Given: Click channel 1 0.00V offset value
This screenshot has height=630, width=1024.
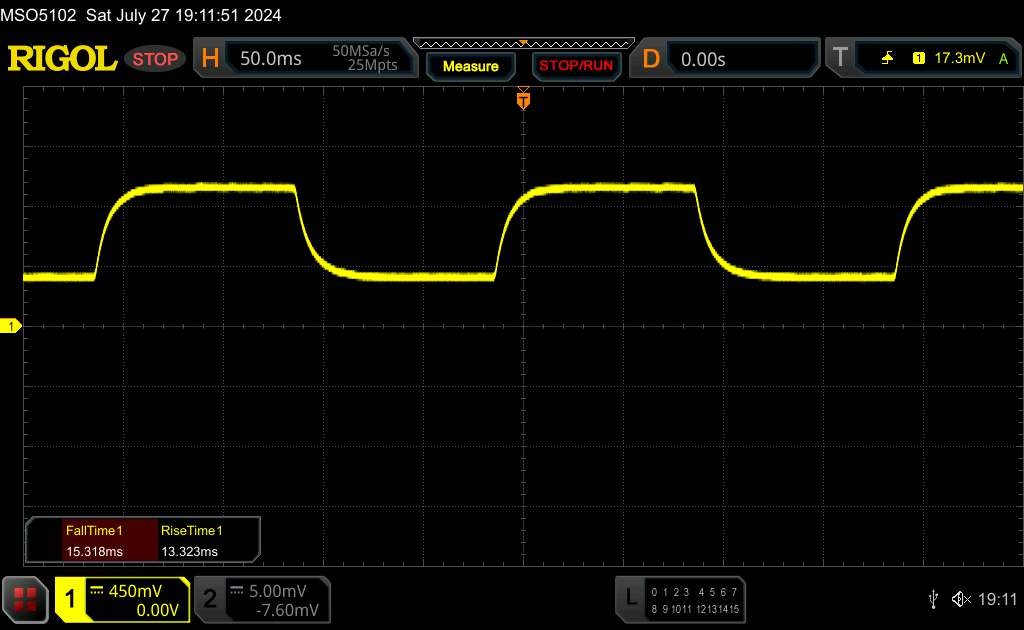Looking at the screenshot, I should 157,610.
